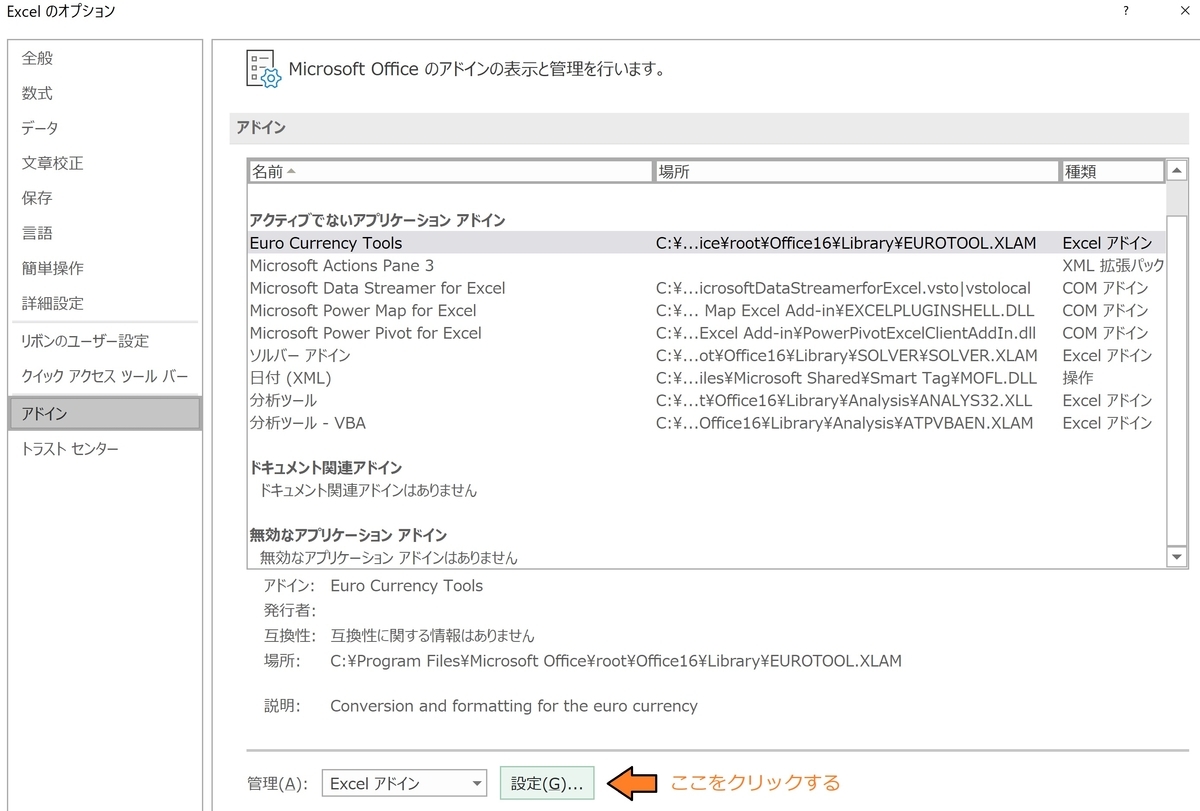Select 保存 in the options sidebar

(x=37, y=198)
